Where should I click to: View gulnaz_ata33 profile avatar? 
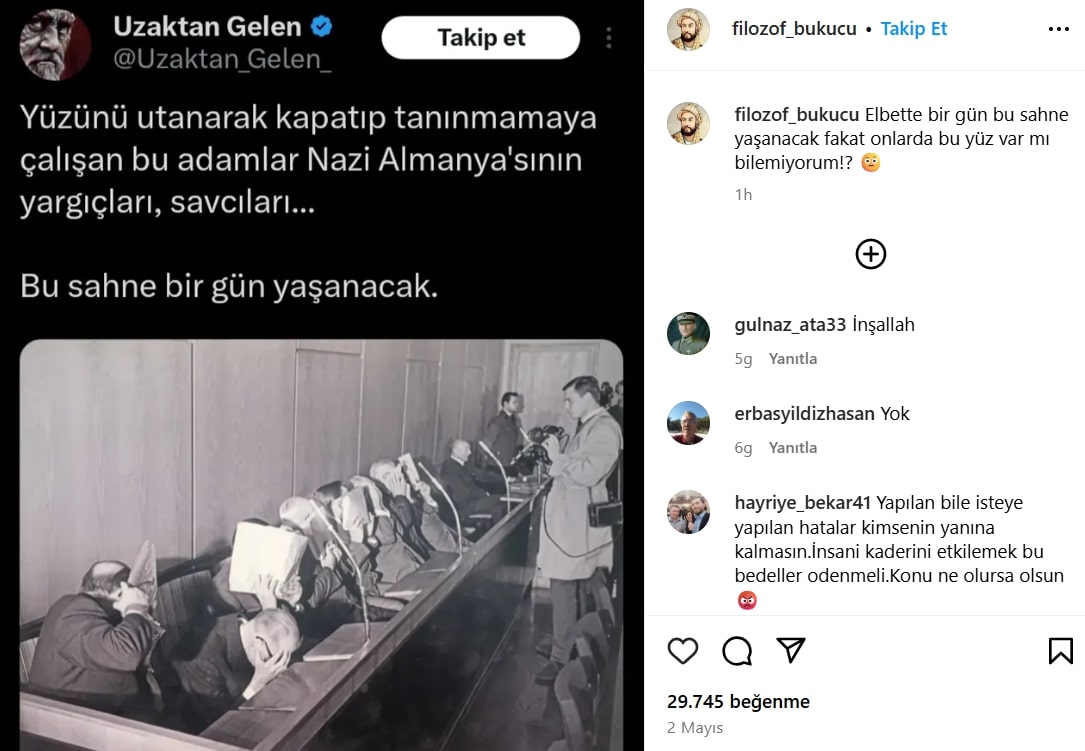[688, 334]
